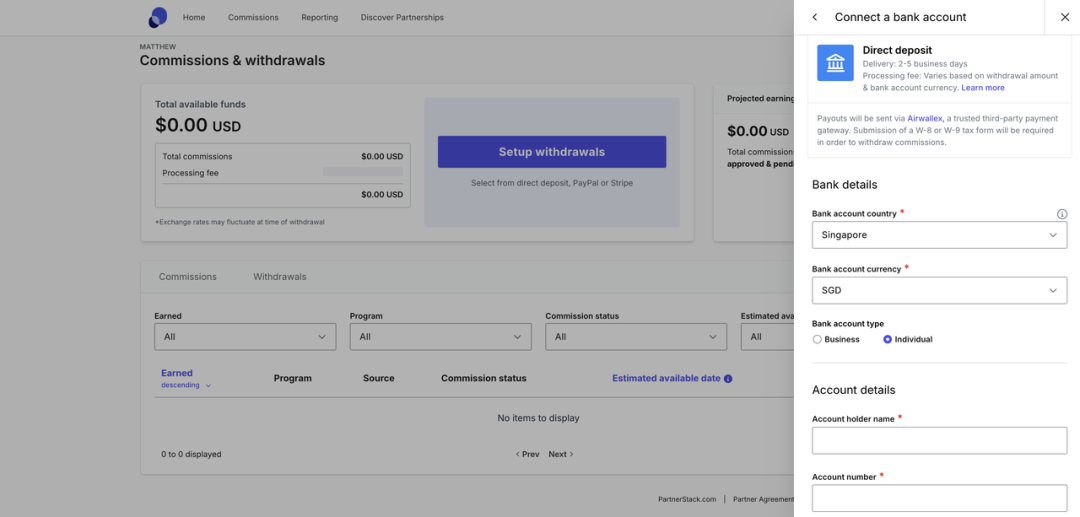Switch to the Commissions tab

188,277
